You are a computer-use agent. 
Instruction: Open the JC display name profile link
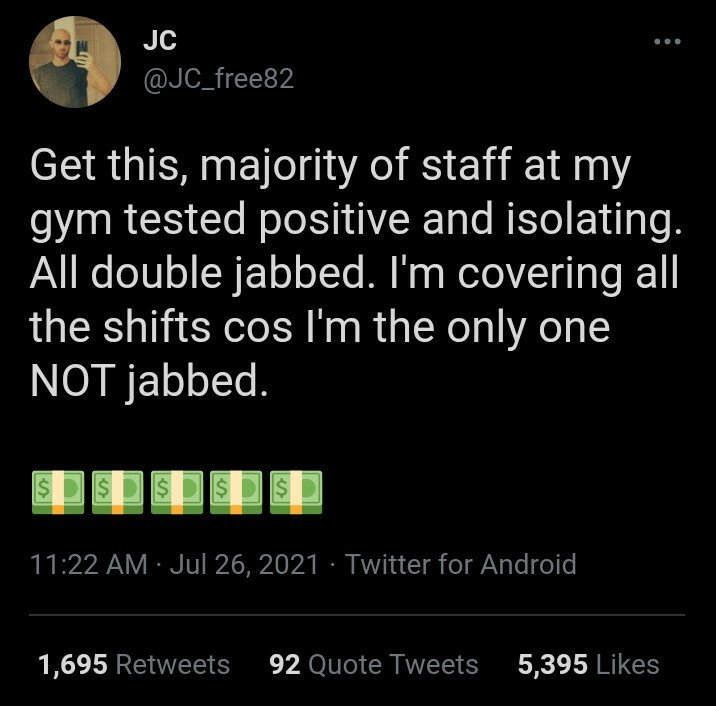click(x=161, y=41)
